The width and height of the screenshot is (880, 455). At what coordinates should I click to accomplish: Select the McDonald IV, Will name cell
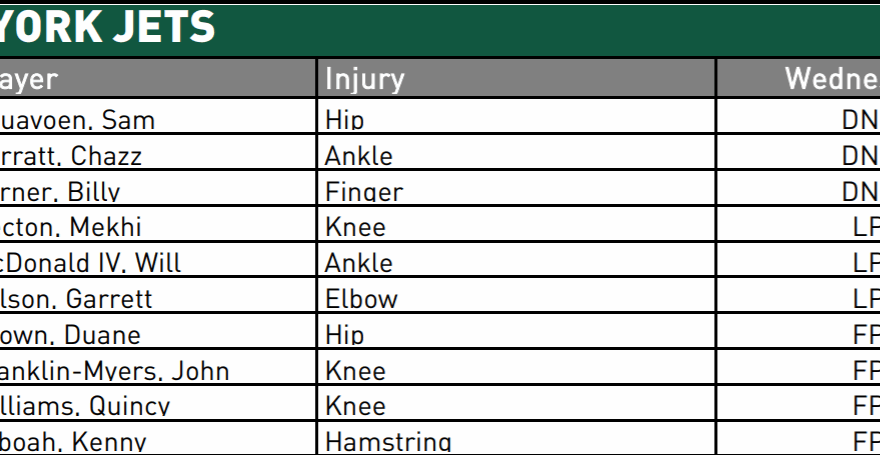pyautogui.click(x=91, y=263)
